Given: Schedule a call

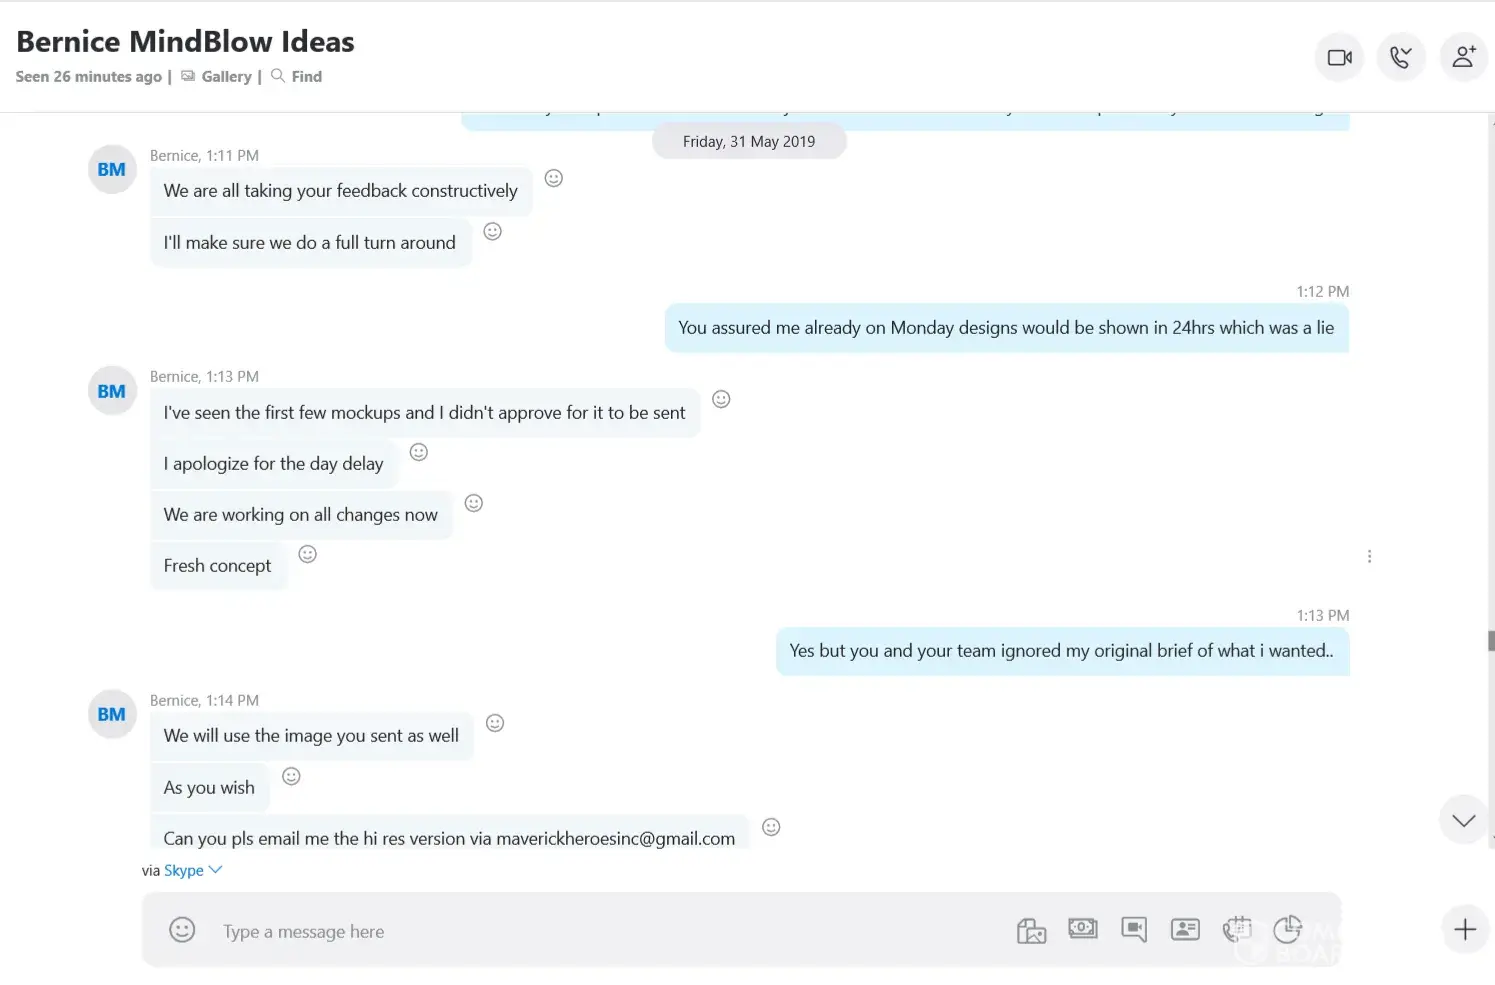Looking at the screenshot, I should coord(1237,929).
